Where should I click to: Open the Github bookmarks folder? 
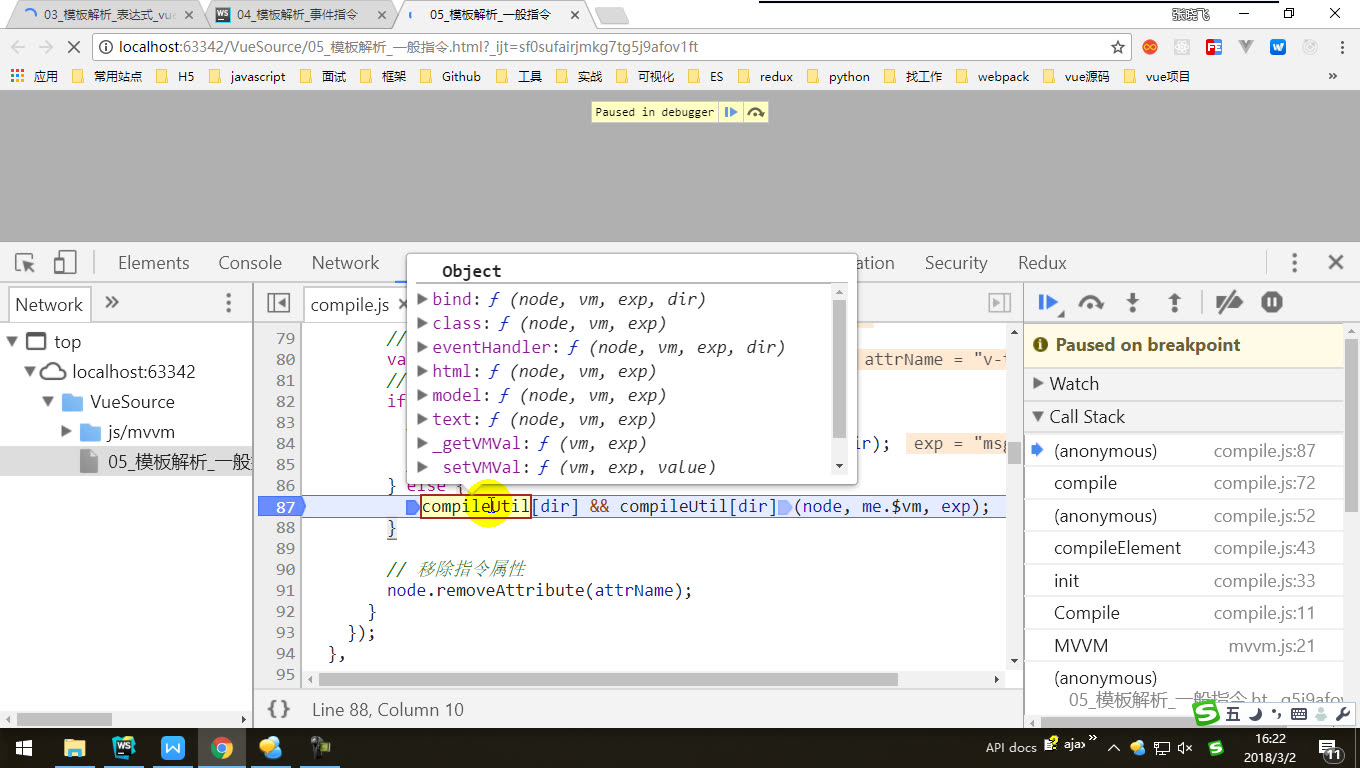point(450,76)
